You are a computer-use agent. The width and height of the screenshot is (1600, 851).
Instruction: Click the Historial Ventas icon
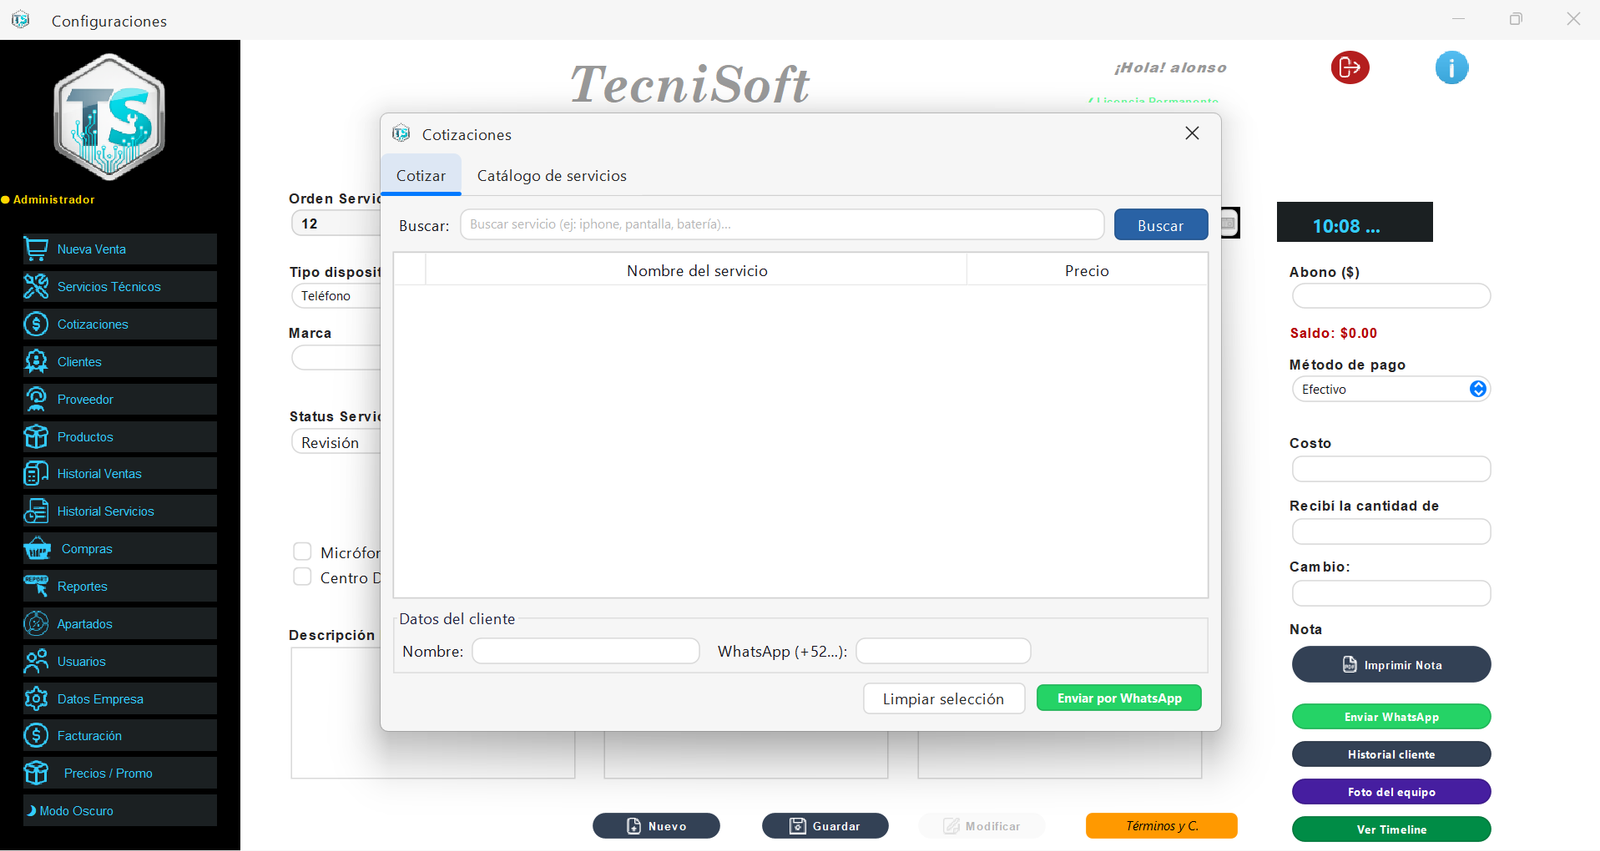36,474
